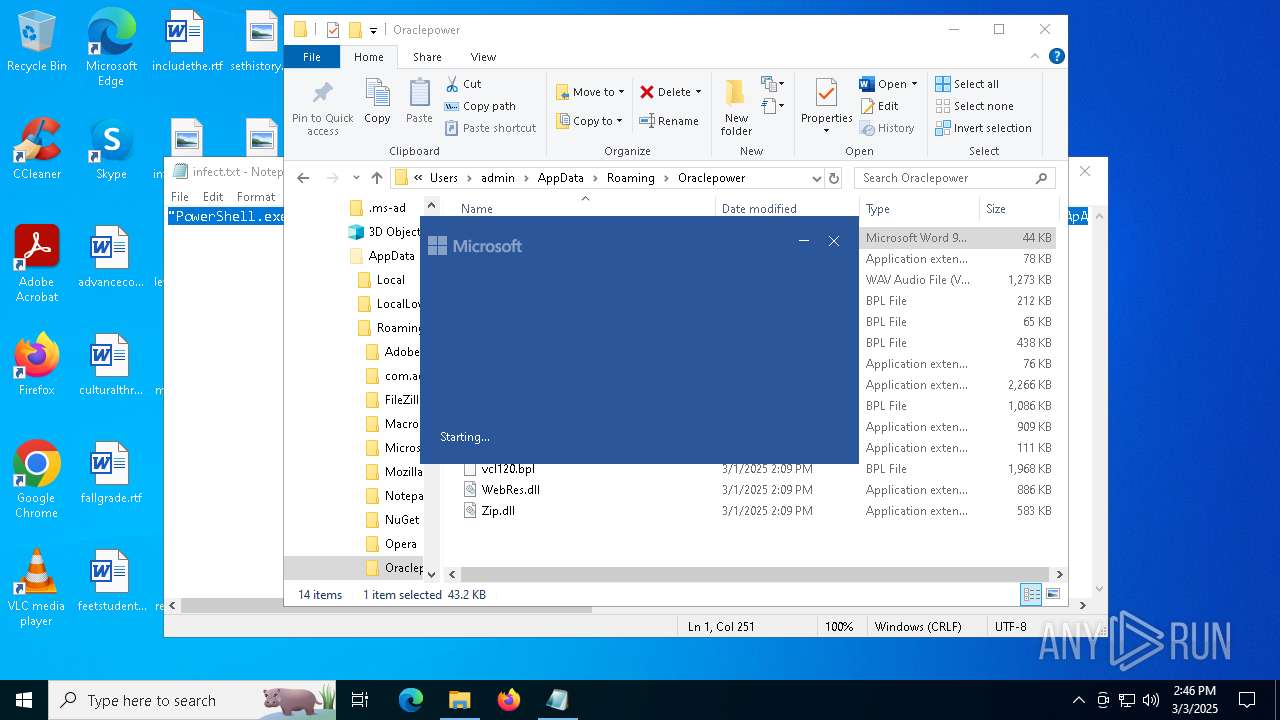The image size is (1280, 720).
Task: Open Notepad Edit menu
Action: (x=213, y=197)
